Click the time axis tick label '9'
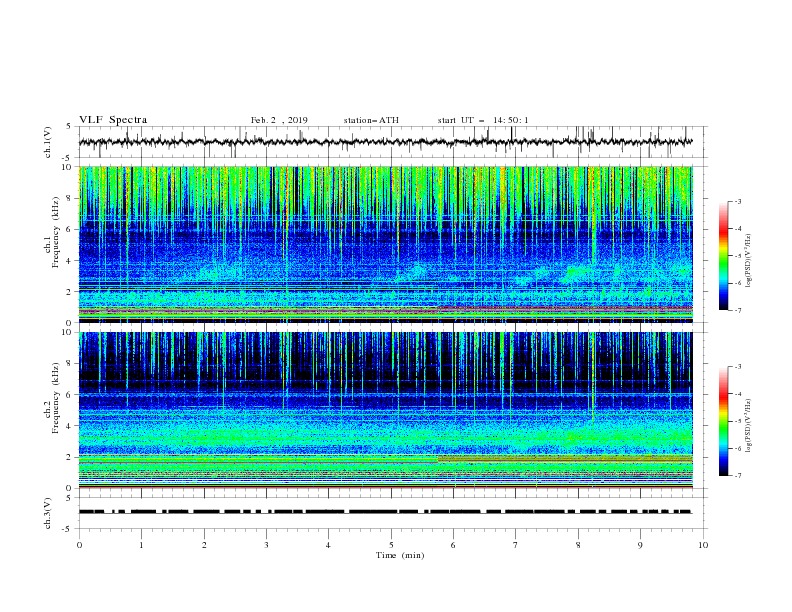 (x=640, y=545)
